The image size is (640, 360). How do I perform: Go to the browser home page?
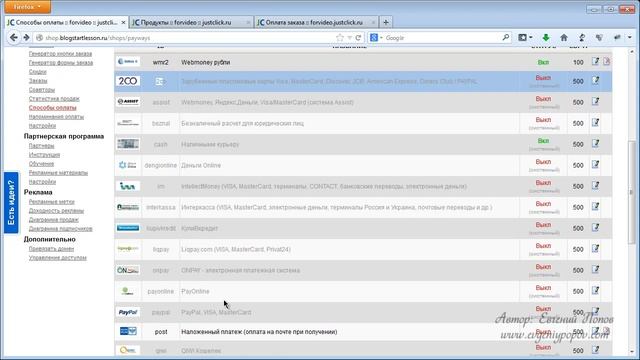(x=564, y=38)
